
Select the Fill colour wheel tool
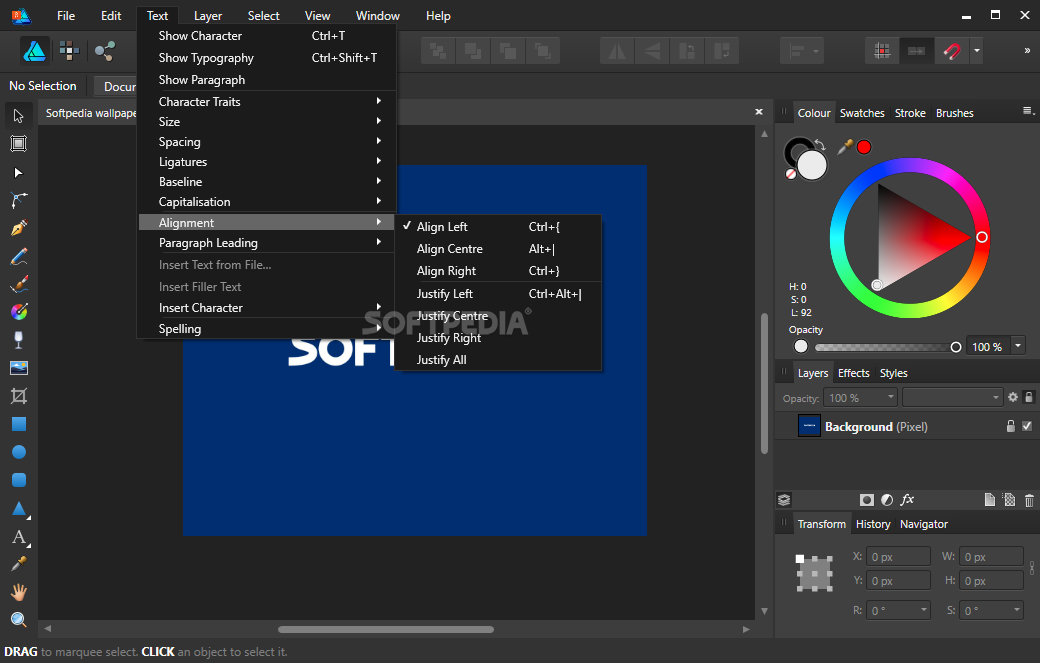click(x=19, y=312)
